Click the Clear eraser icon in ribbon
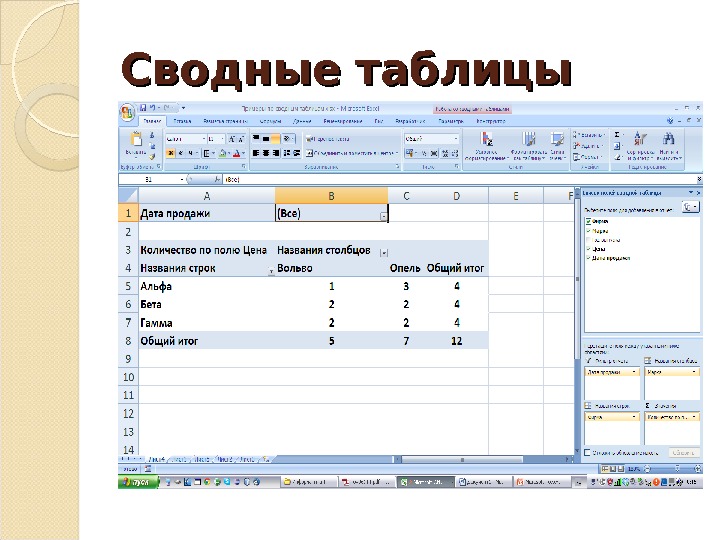720x540 pixels. coord(617,157)
